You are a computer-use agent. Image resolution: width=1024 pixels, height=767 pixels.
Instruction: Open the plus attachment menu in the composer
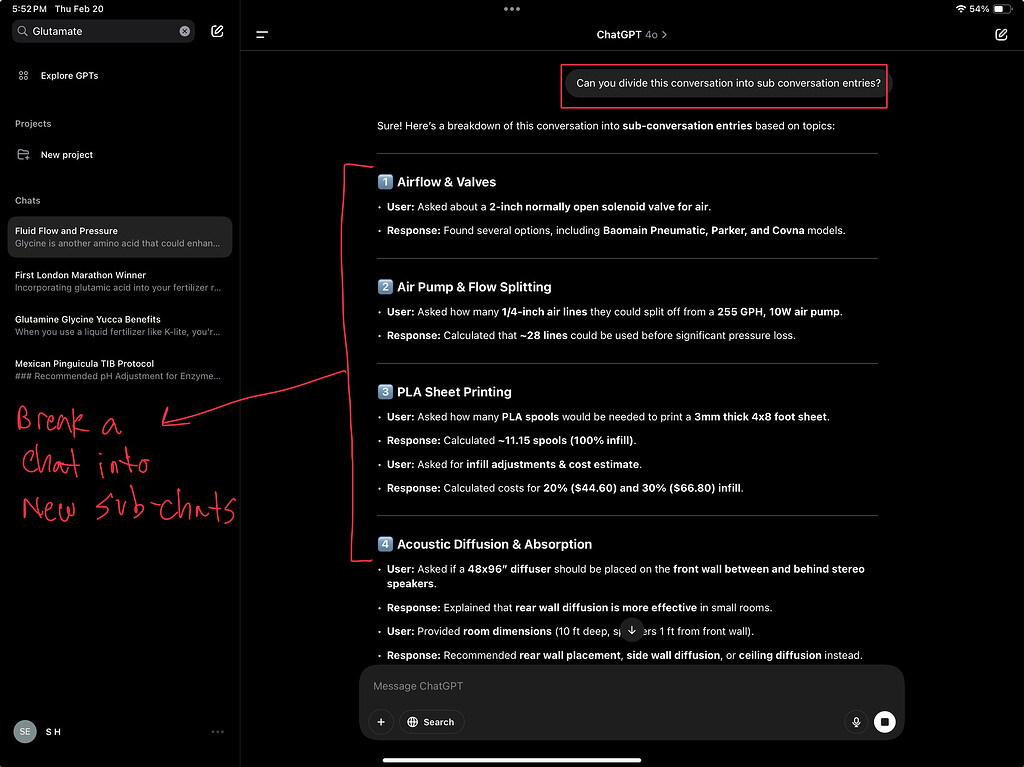[380, 721]
